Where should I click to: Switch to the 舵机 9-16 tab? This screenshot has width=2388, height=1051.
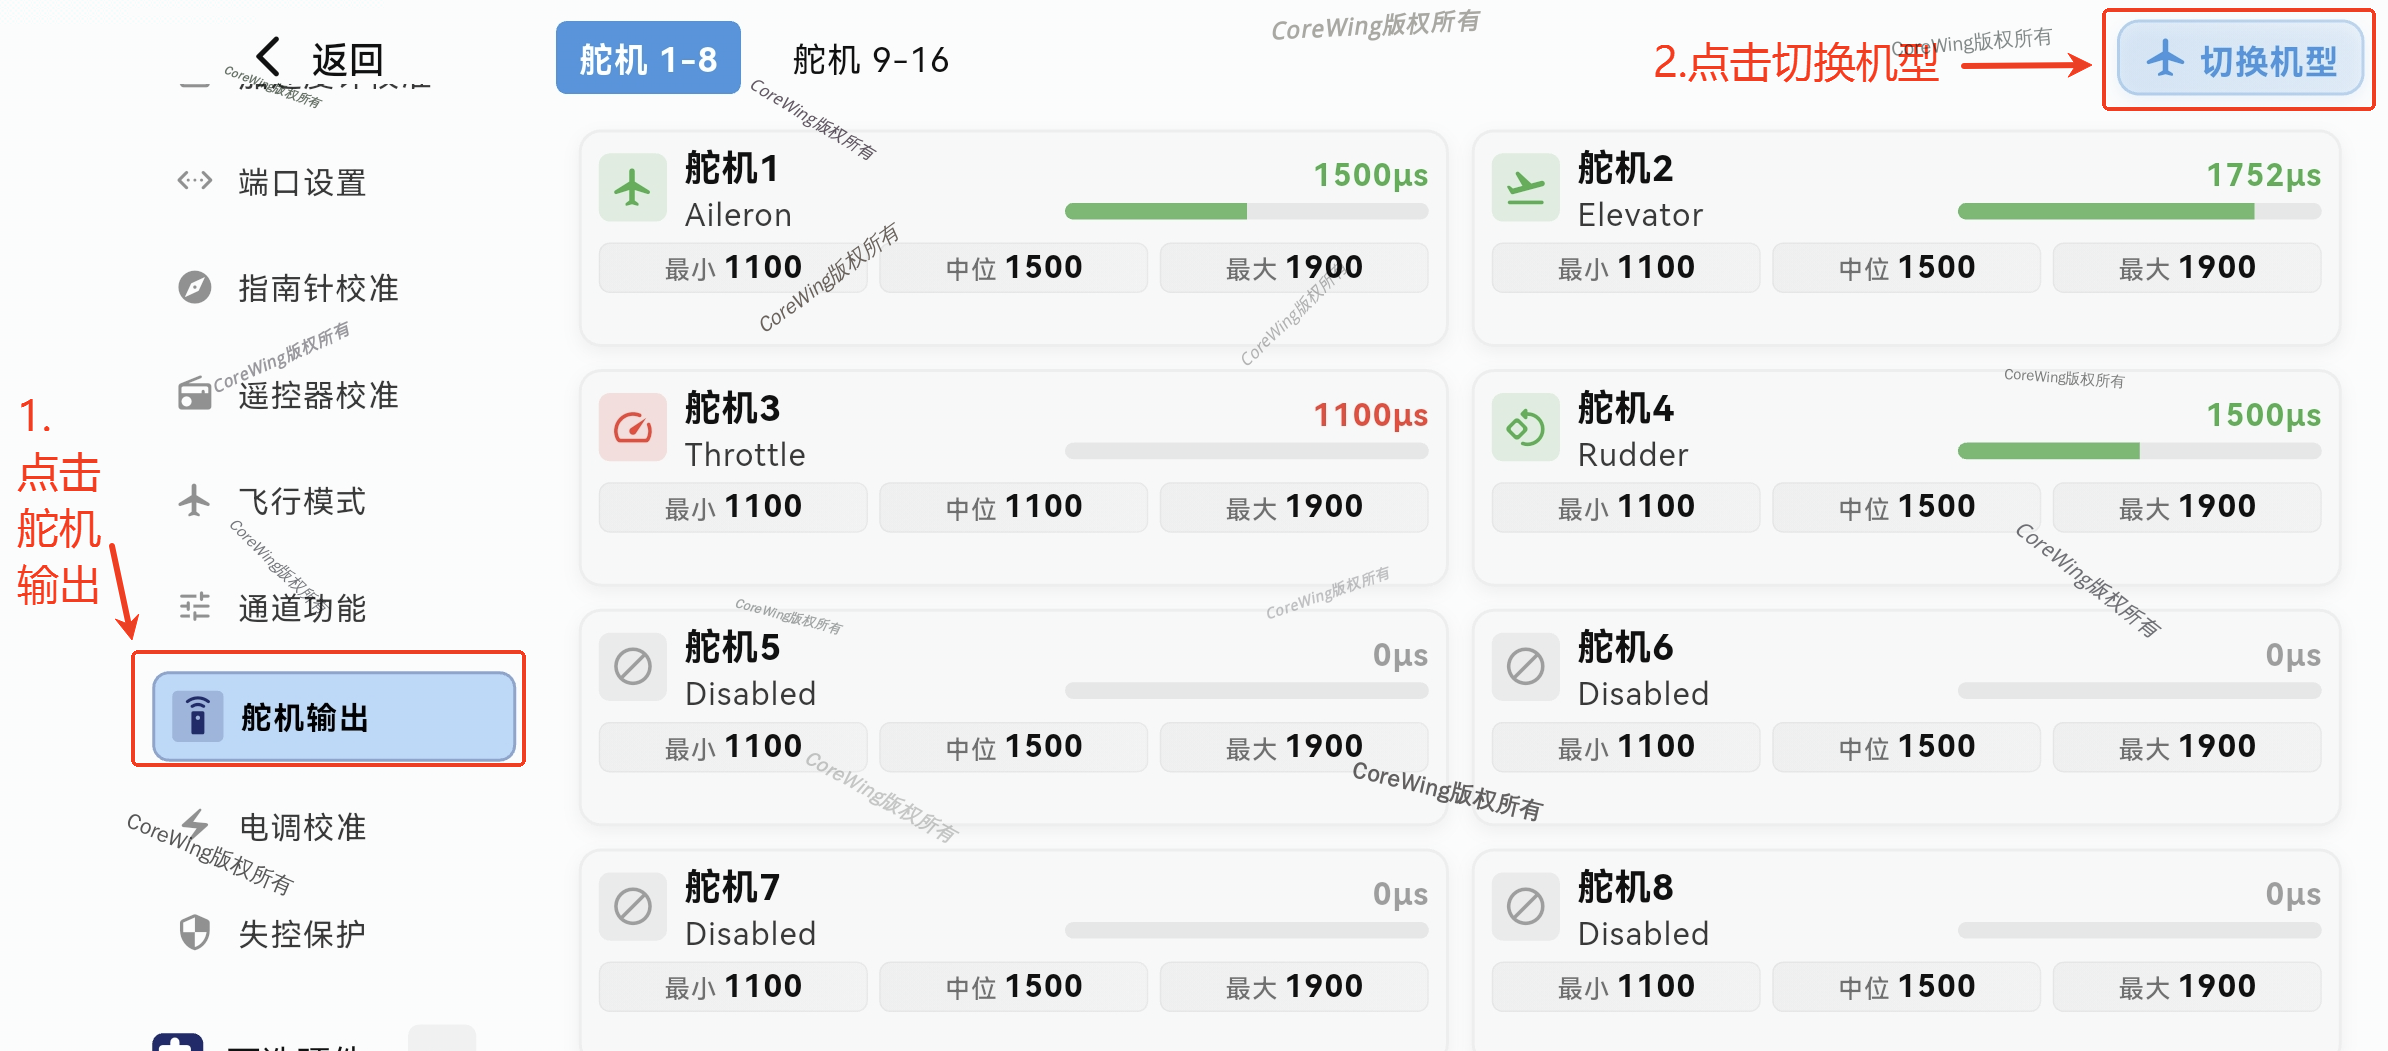pos(870,60)
